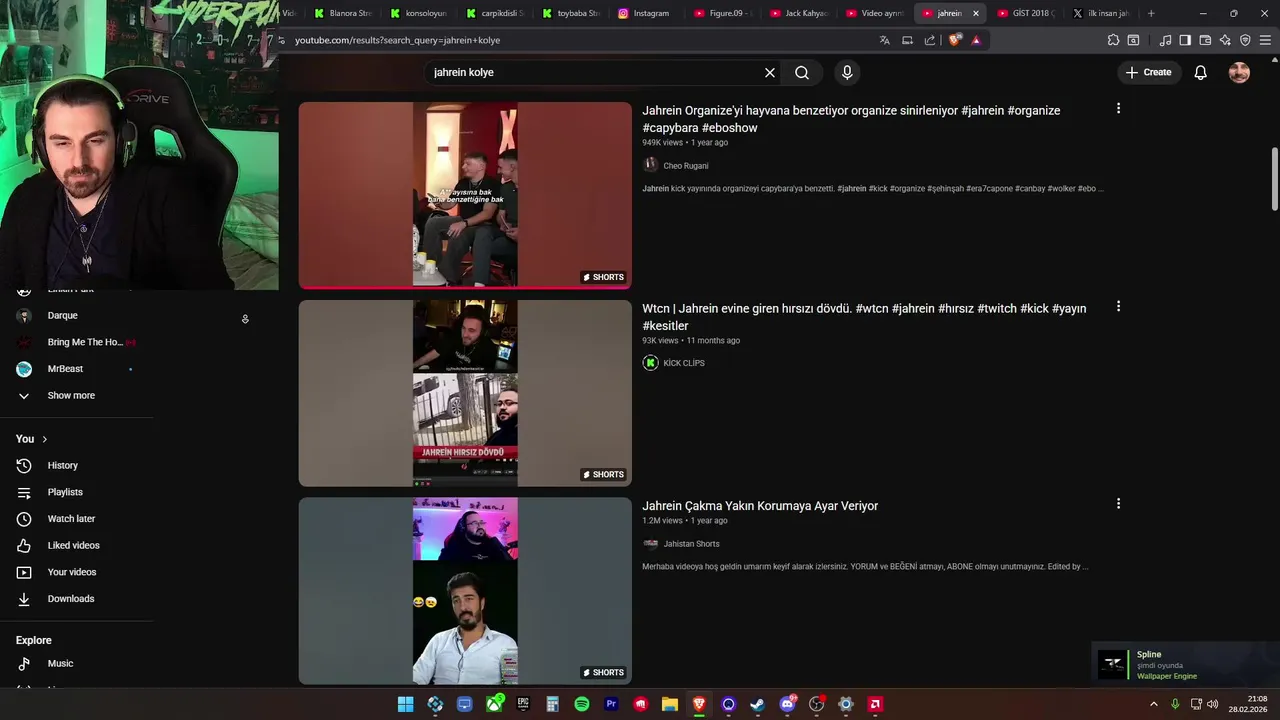Screen dimensions: 1280x720
Task: Open KİCK CLİPS channel avatar
Action: tap(650, 363)
